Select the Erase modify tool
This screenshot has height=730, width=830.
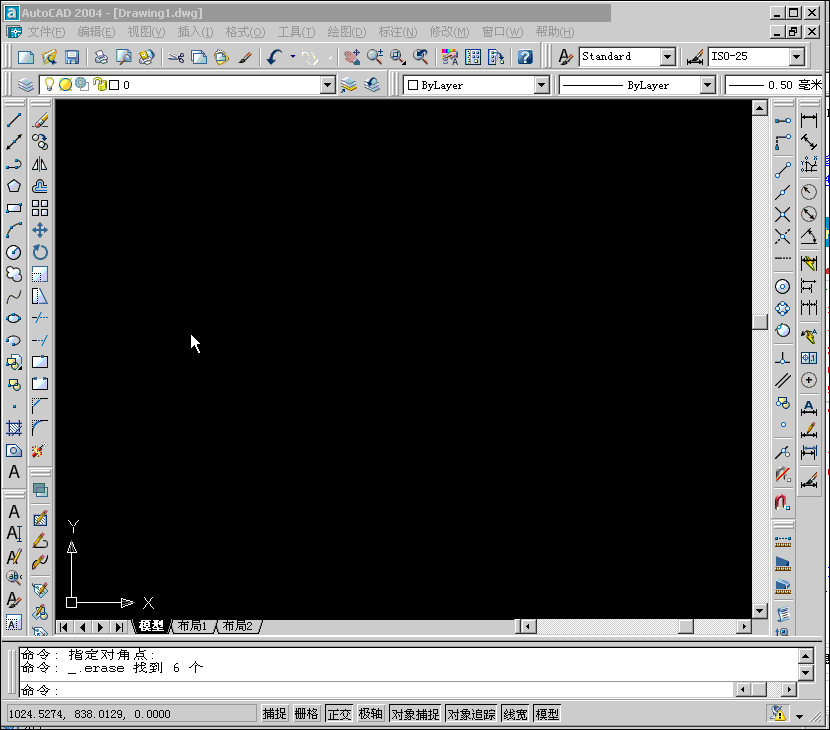pos(40,120)
